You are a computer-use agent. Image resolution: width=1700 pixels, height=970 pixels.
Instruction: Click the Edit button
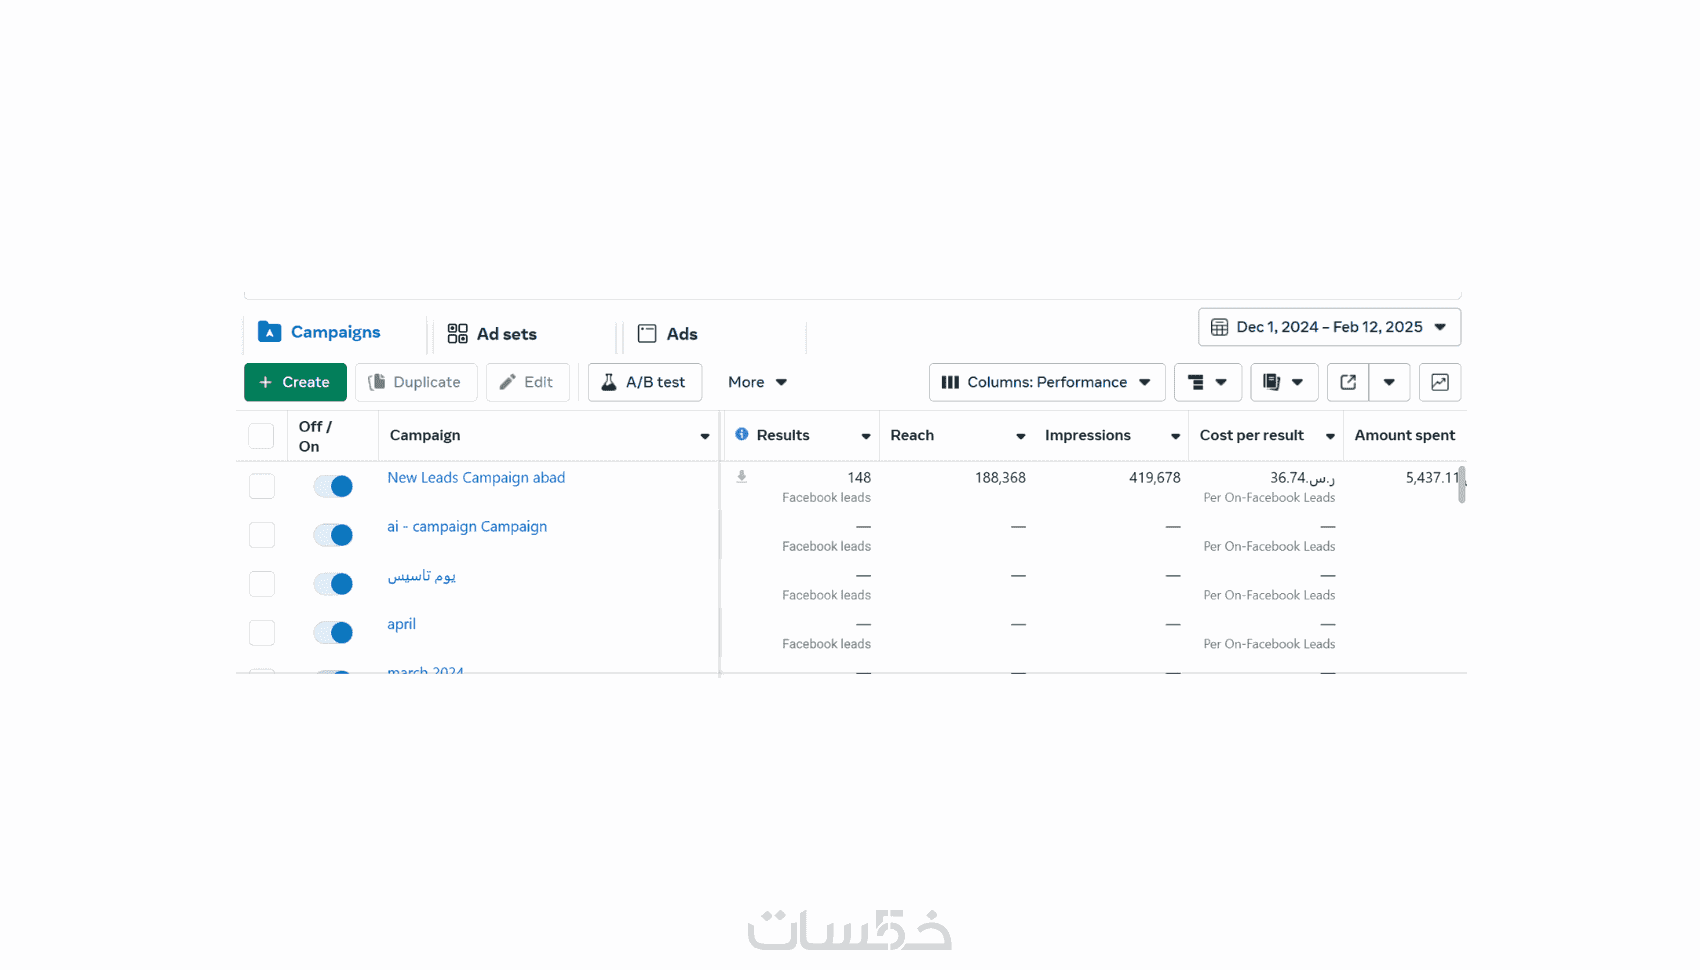tap(527, 382)
